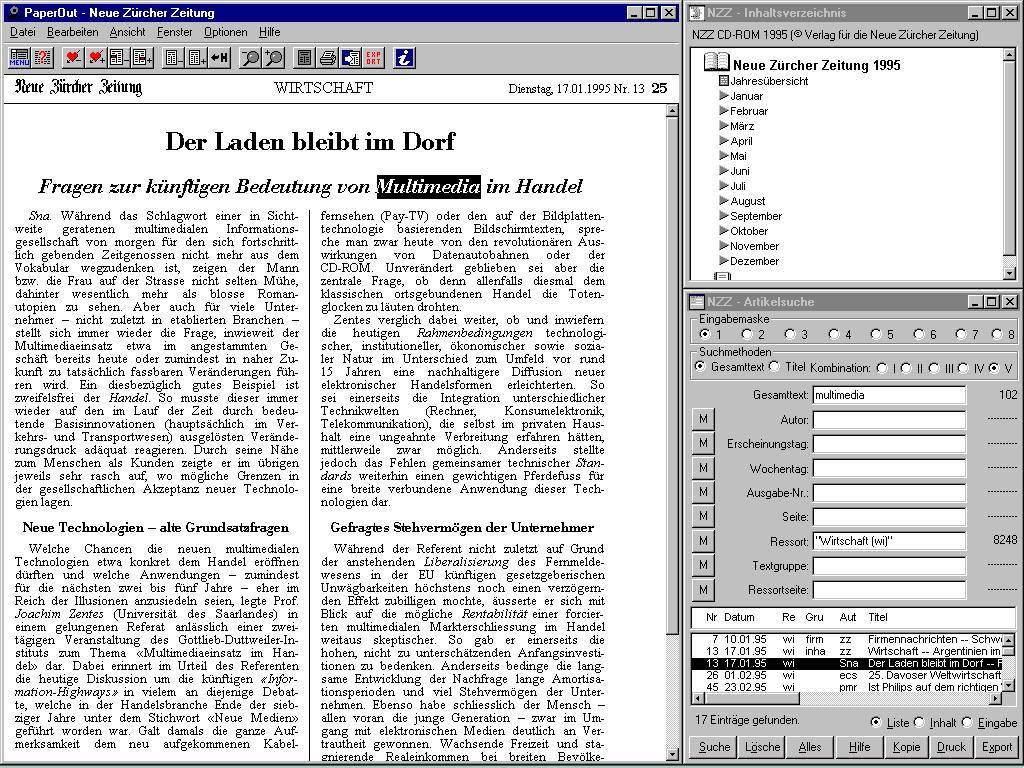Expand the Januar tree node
This screenshot has width=1024, height=768.
pyautogui.click(x=725, y=96)
